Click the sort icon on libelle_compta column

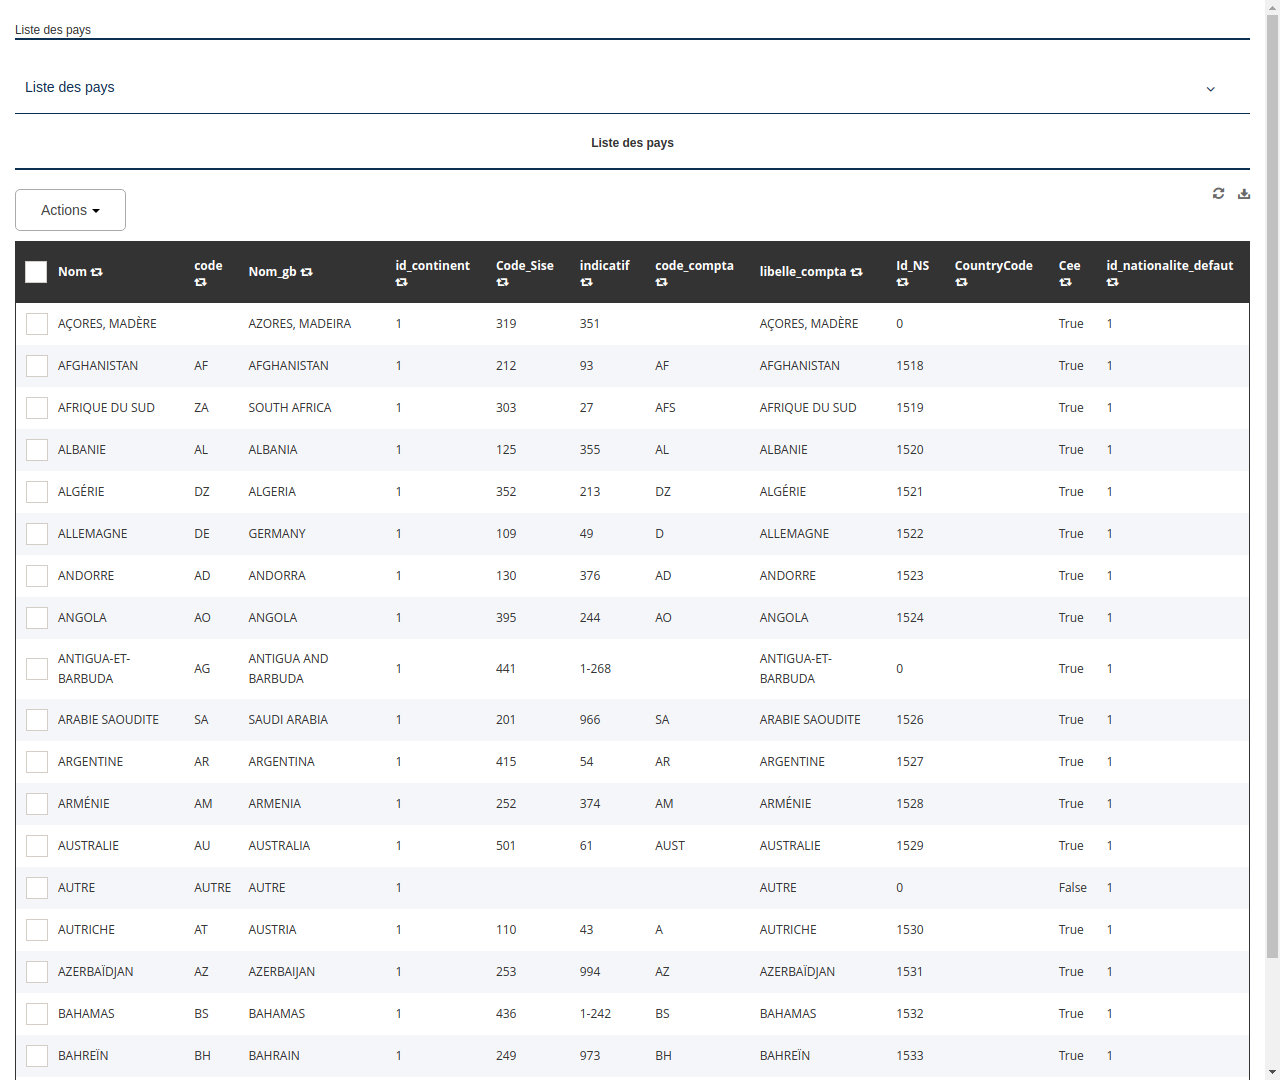point(857,271)
